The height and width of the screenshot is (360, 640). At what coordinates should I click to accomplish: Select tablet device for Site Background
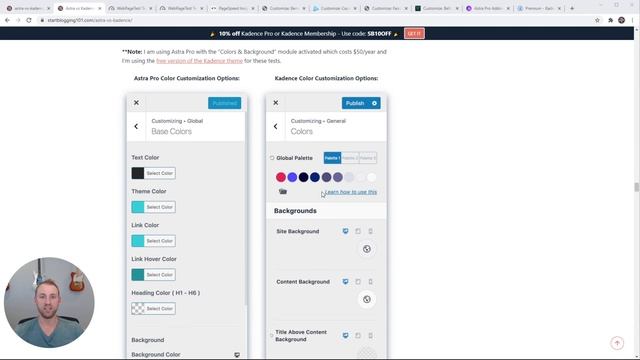[358, 231]
